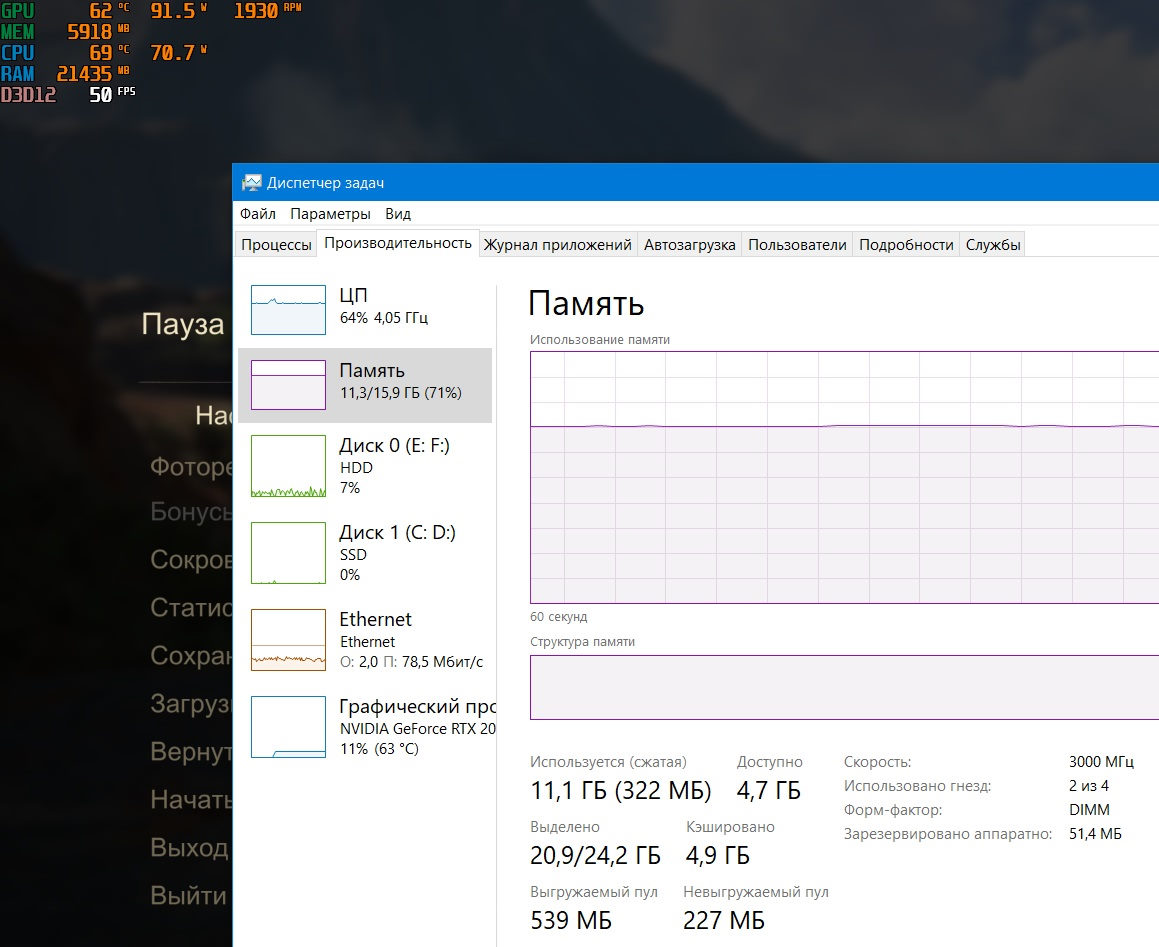Click the 539 МБ paged pool value
This screenshot has height=947, width=1159.
point(571,920)
